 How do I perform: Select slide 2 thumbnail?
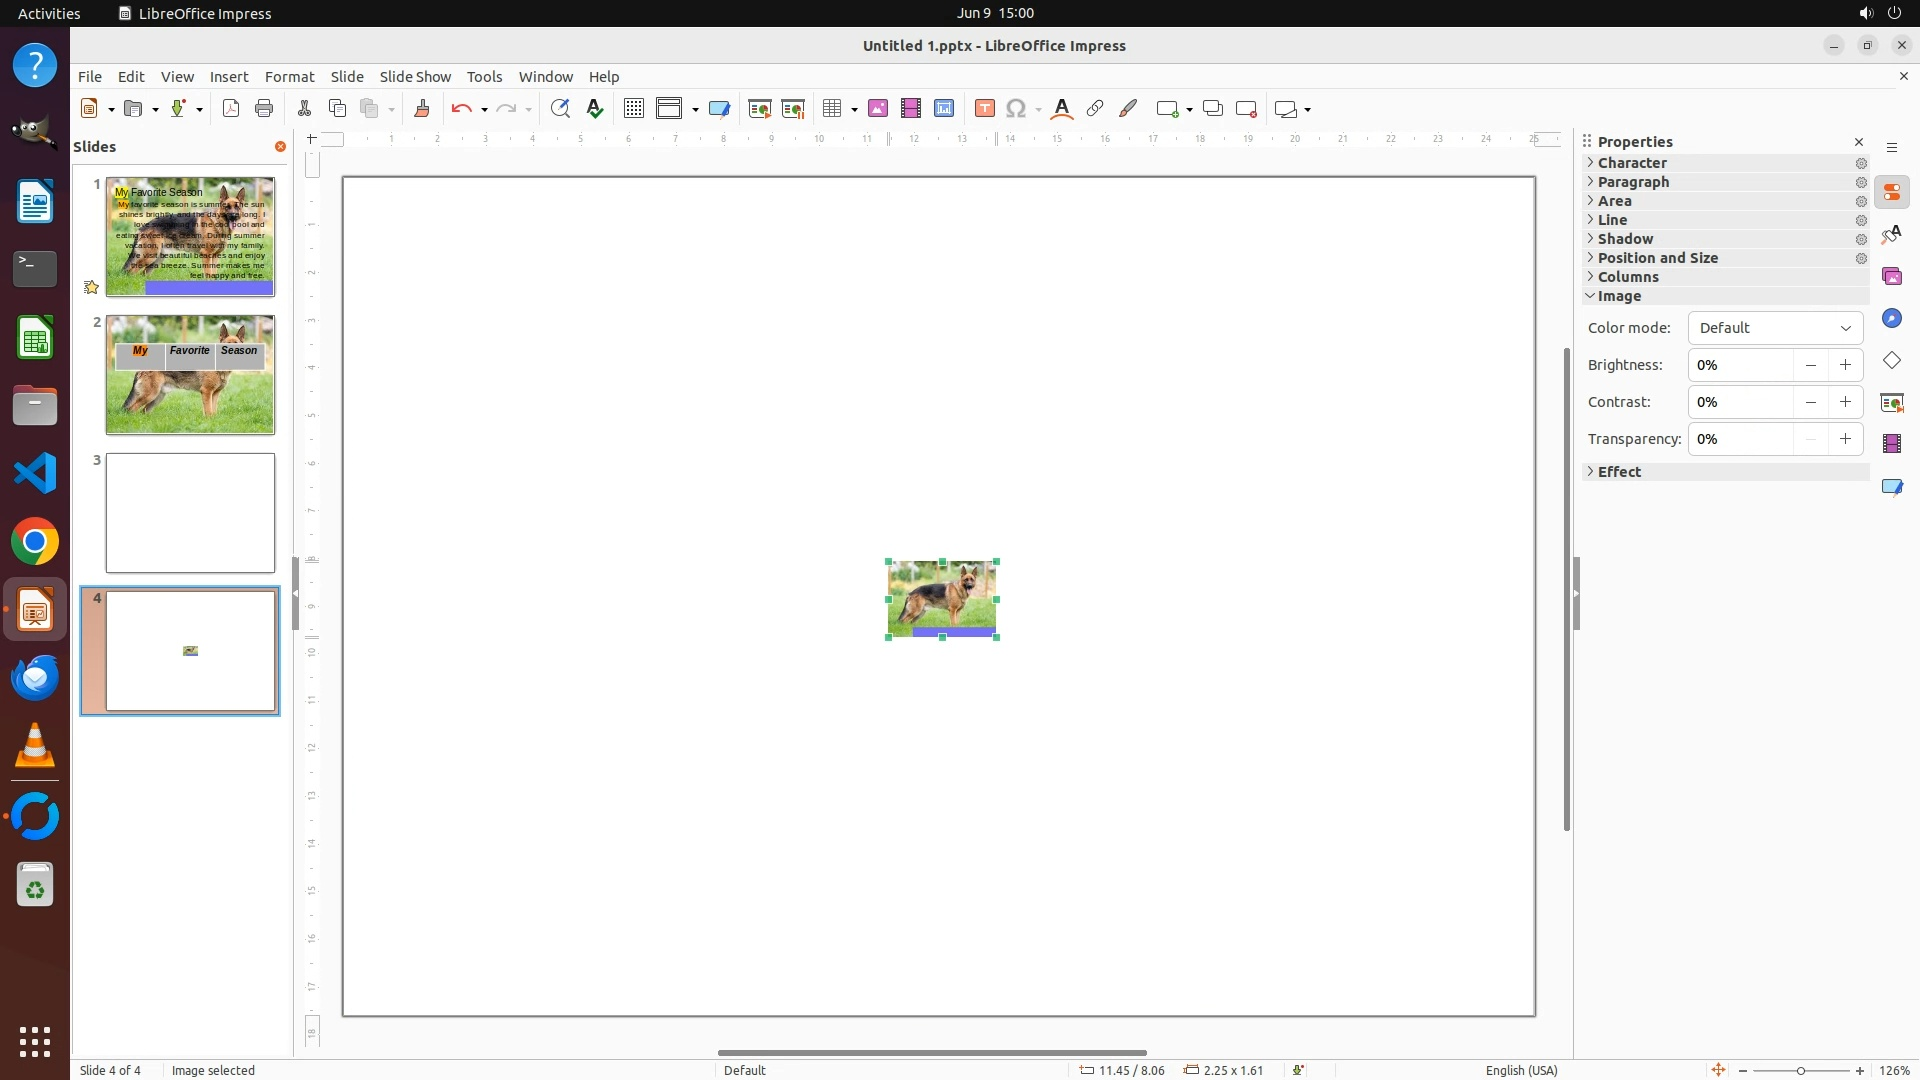pos(190,375)
